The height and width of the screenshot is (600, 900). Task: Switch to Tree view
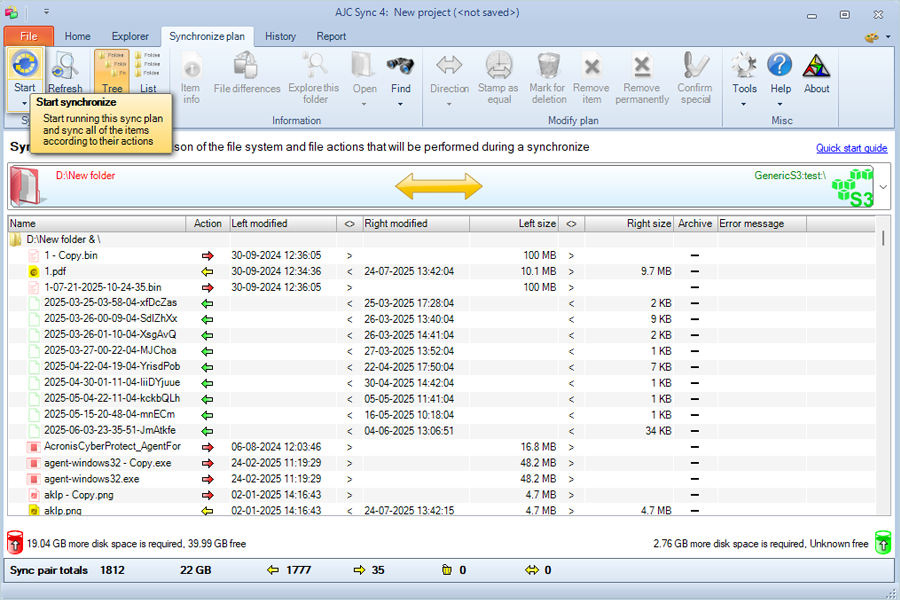pos(112,71)
